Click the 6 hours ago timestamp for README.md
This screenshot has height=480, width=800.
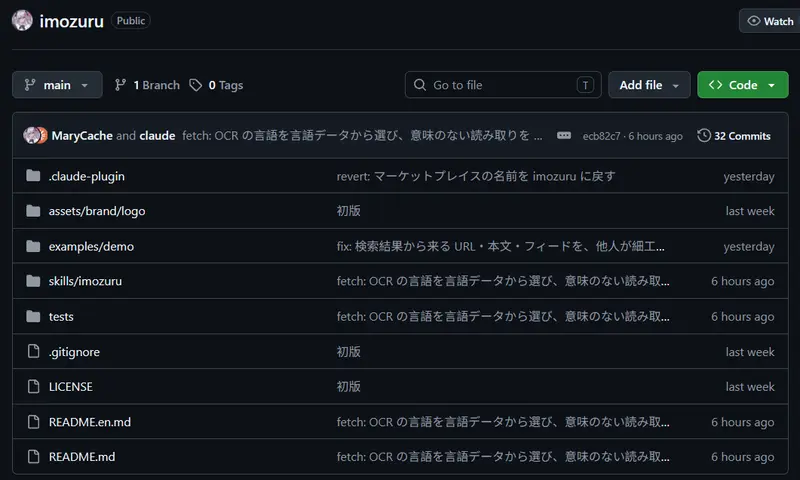point(742,457)
